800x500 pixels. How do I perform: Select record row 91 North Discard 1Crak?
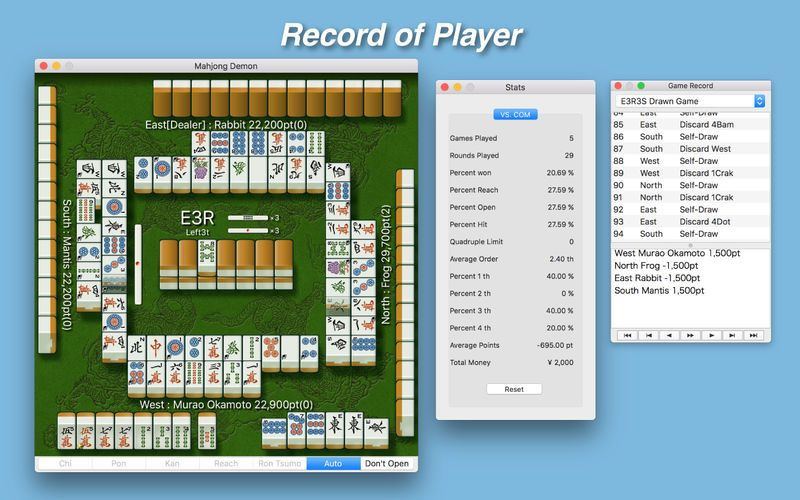click(690, 197)
